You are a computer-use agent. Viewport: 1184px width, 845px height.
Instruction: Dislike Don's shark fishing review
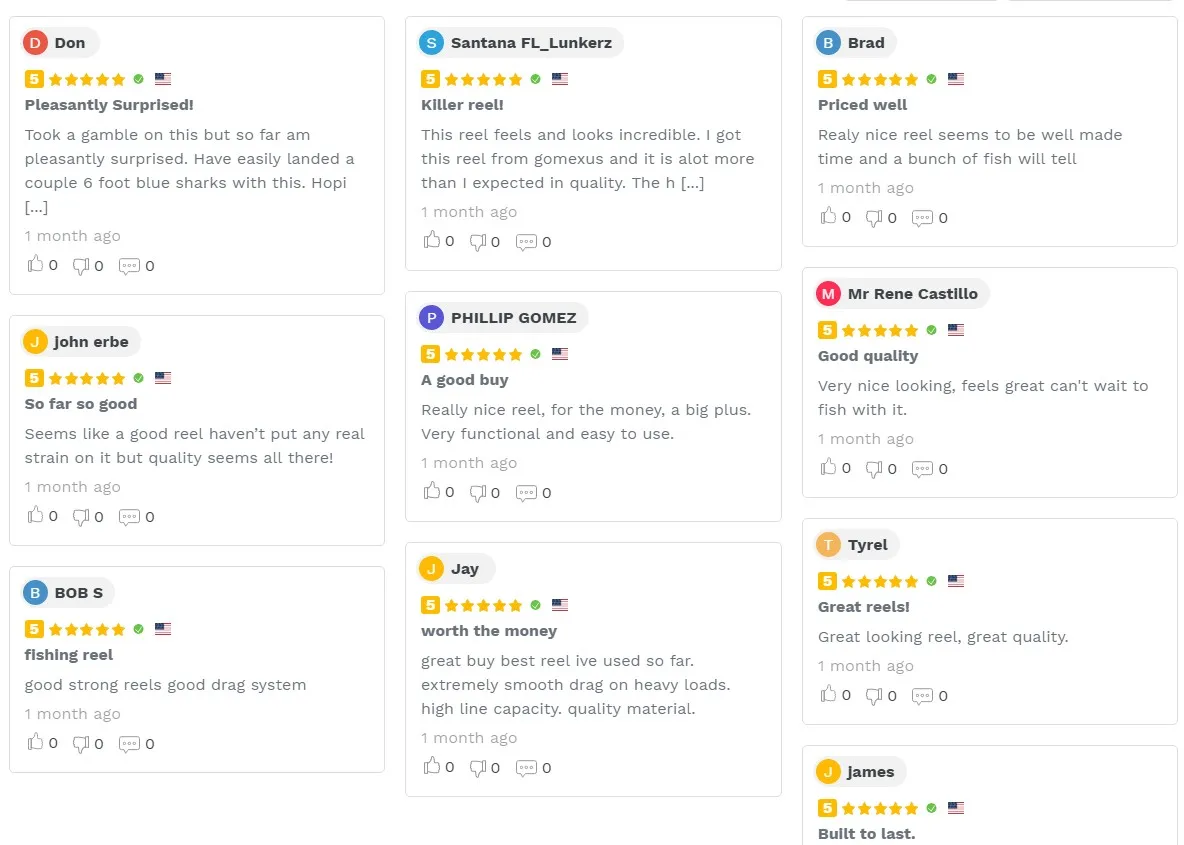coord(82,265)
